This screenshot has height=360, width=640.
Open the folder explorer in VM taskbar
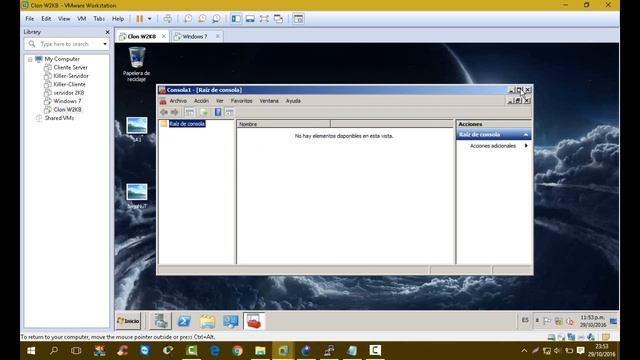[x=207, y=321]
